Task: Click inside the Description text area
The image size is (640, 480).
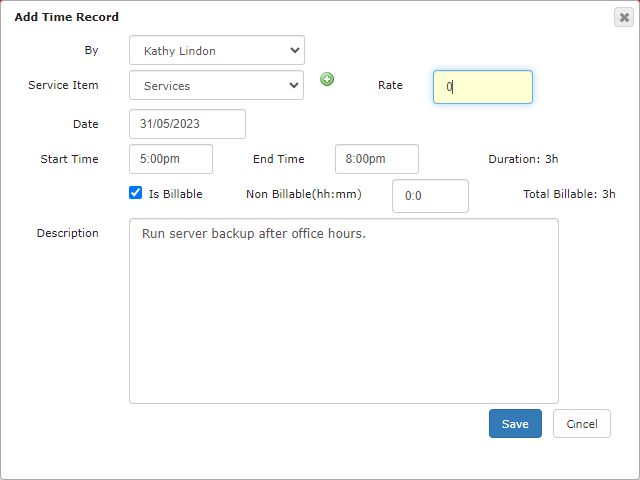Action: (x=344, y=311)
